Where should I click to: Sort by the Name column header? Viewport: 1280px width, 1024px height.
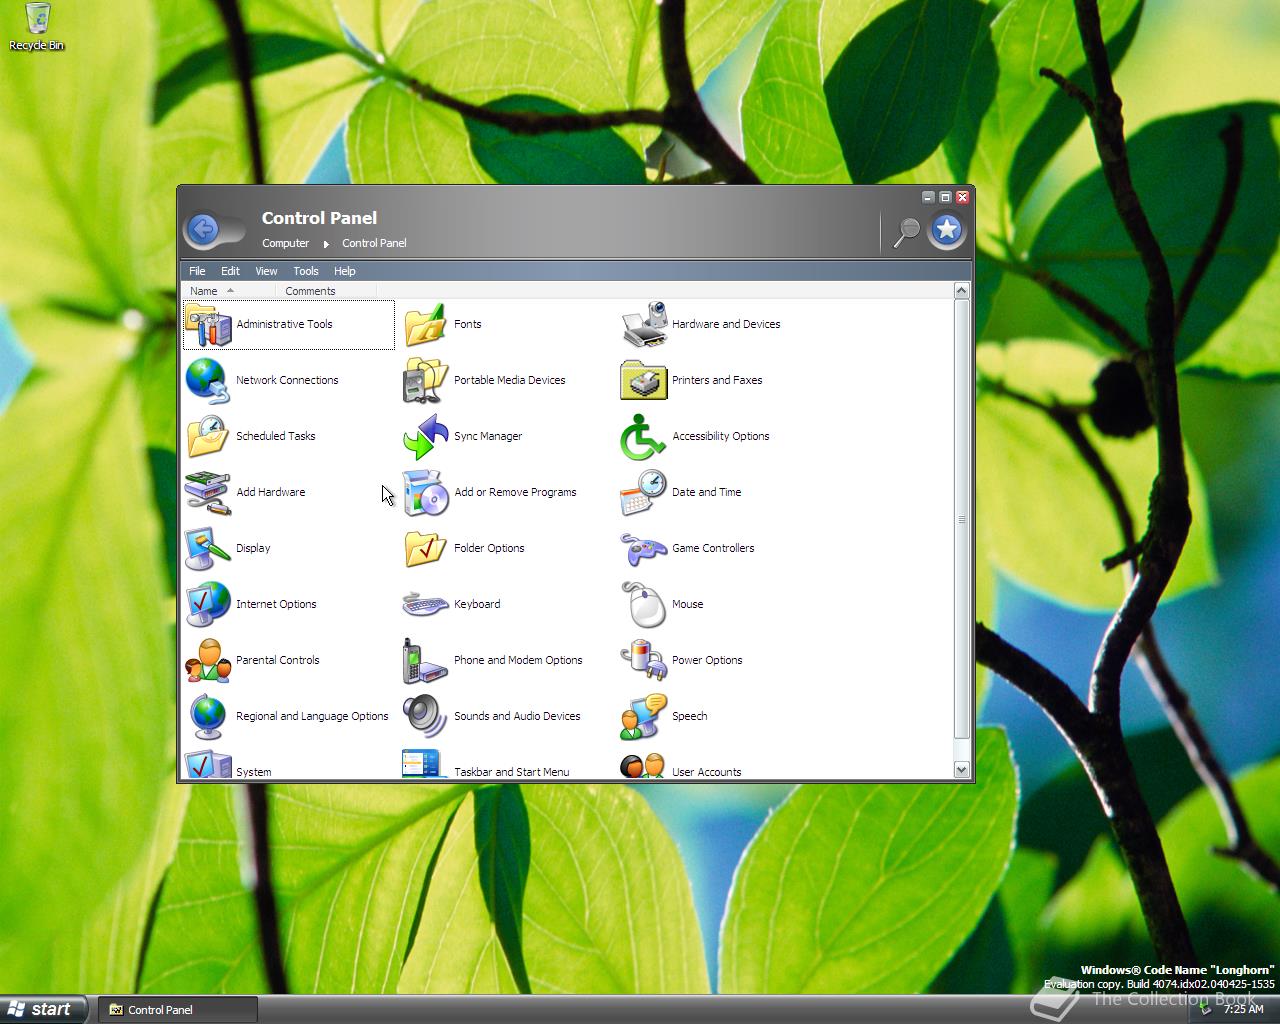click(x=230, y=291)
